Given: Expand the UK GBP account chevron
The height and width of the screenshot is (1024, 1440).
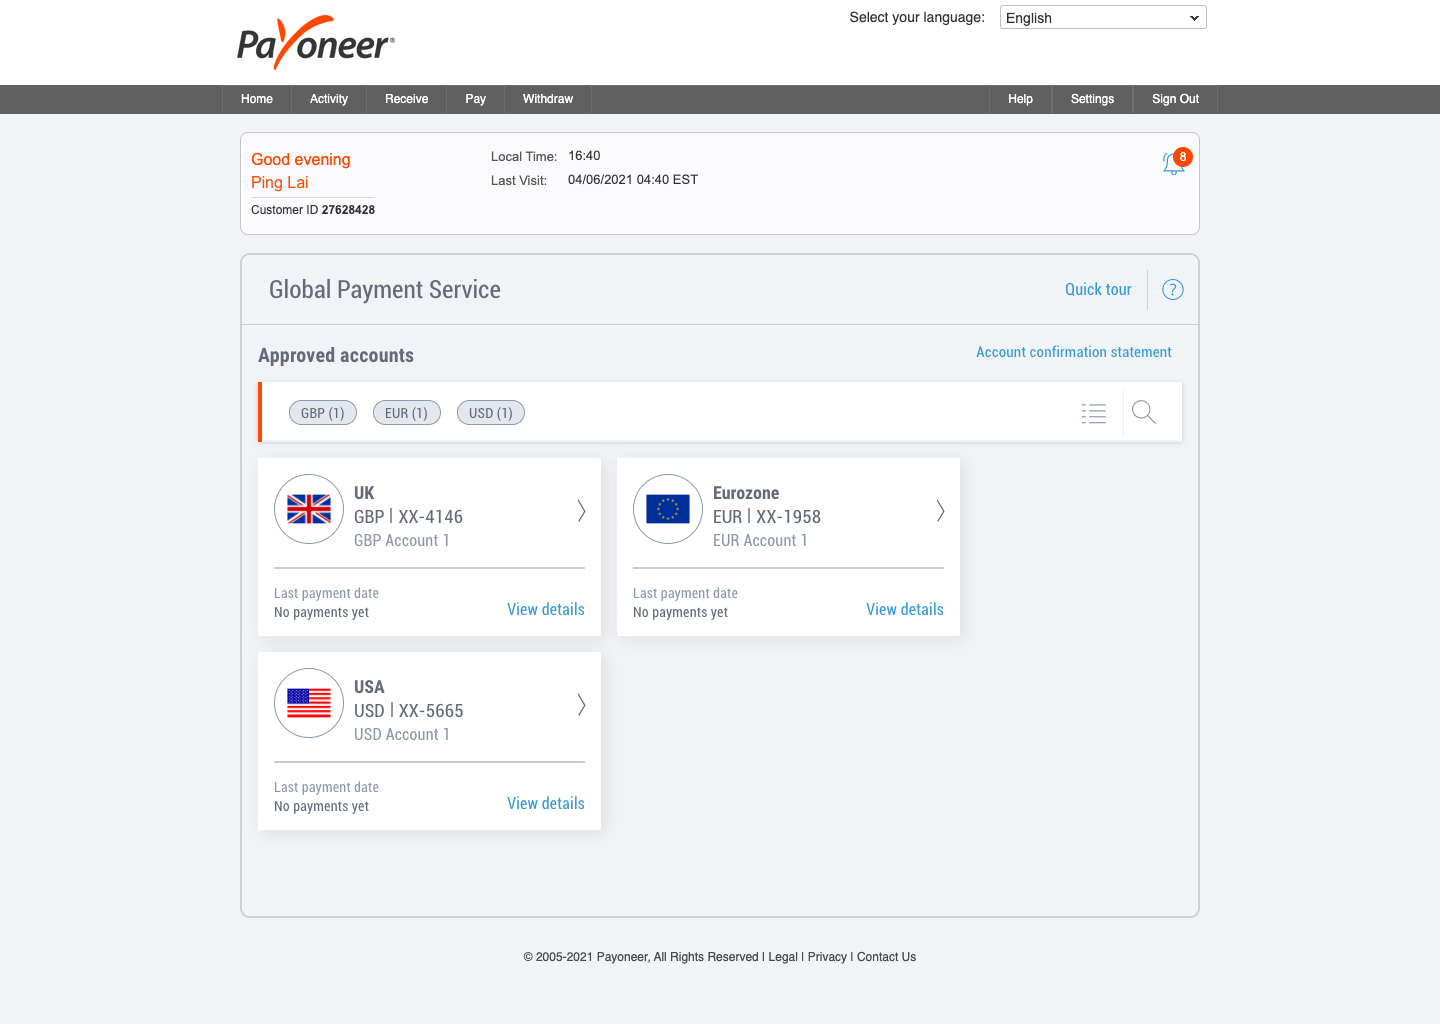Looking at the screenshot, I should point(581,511).
